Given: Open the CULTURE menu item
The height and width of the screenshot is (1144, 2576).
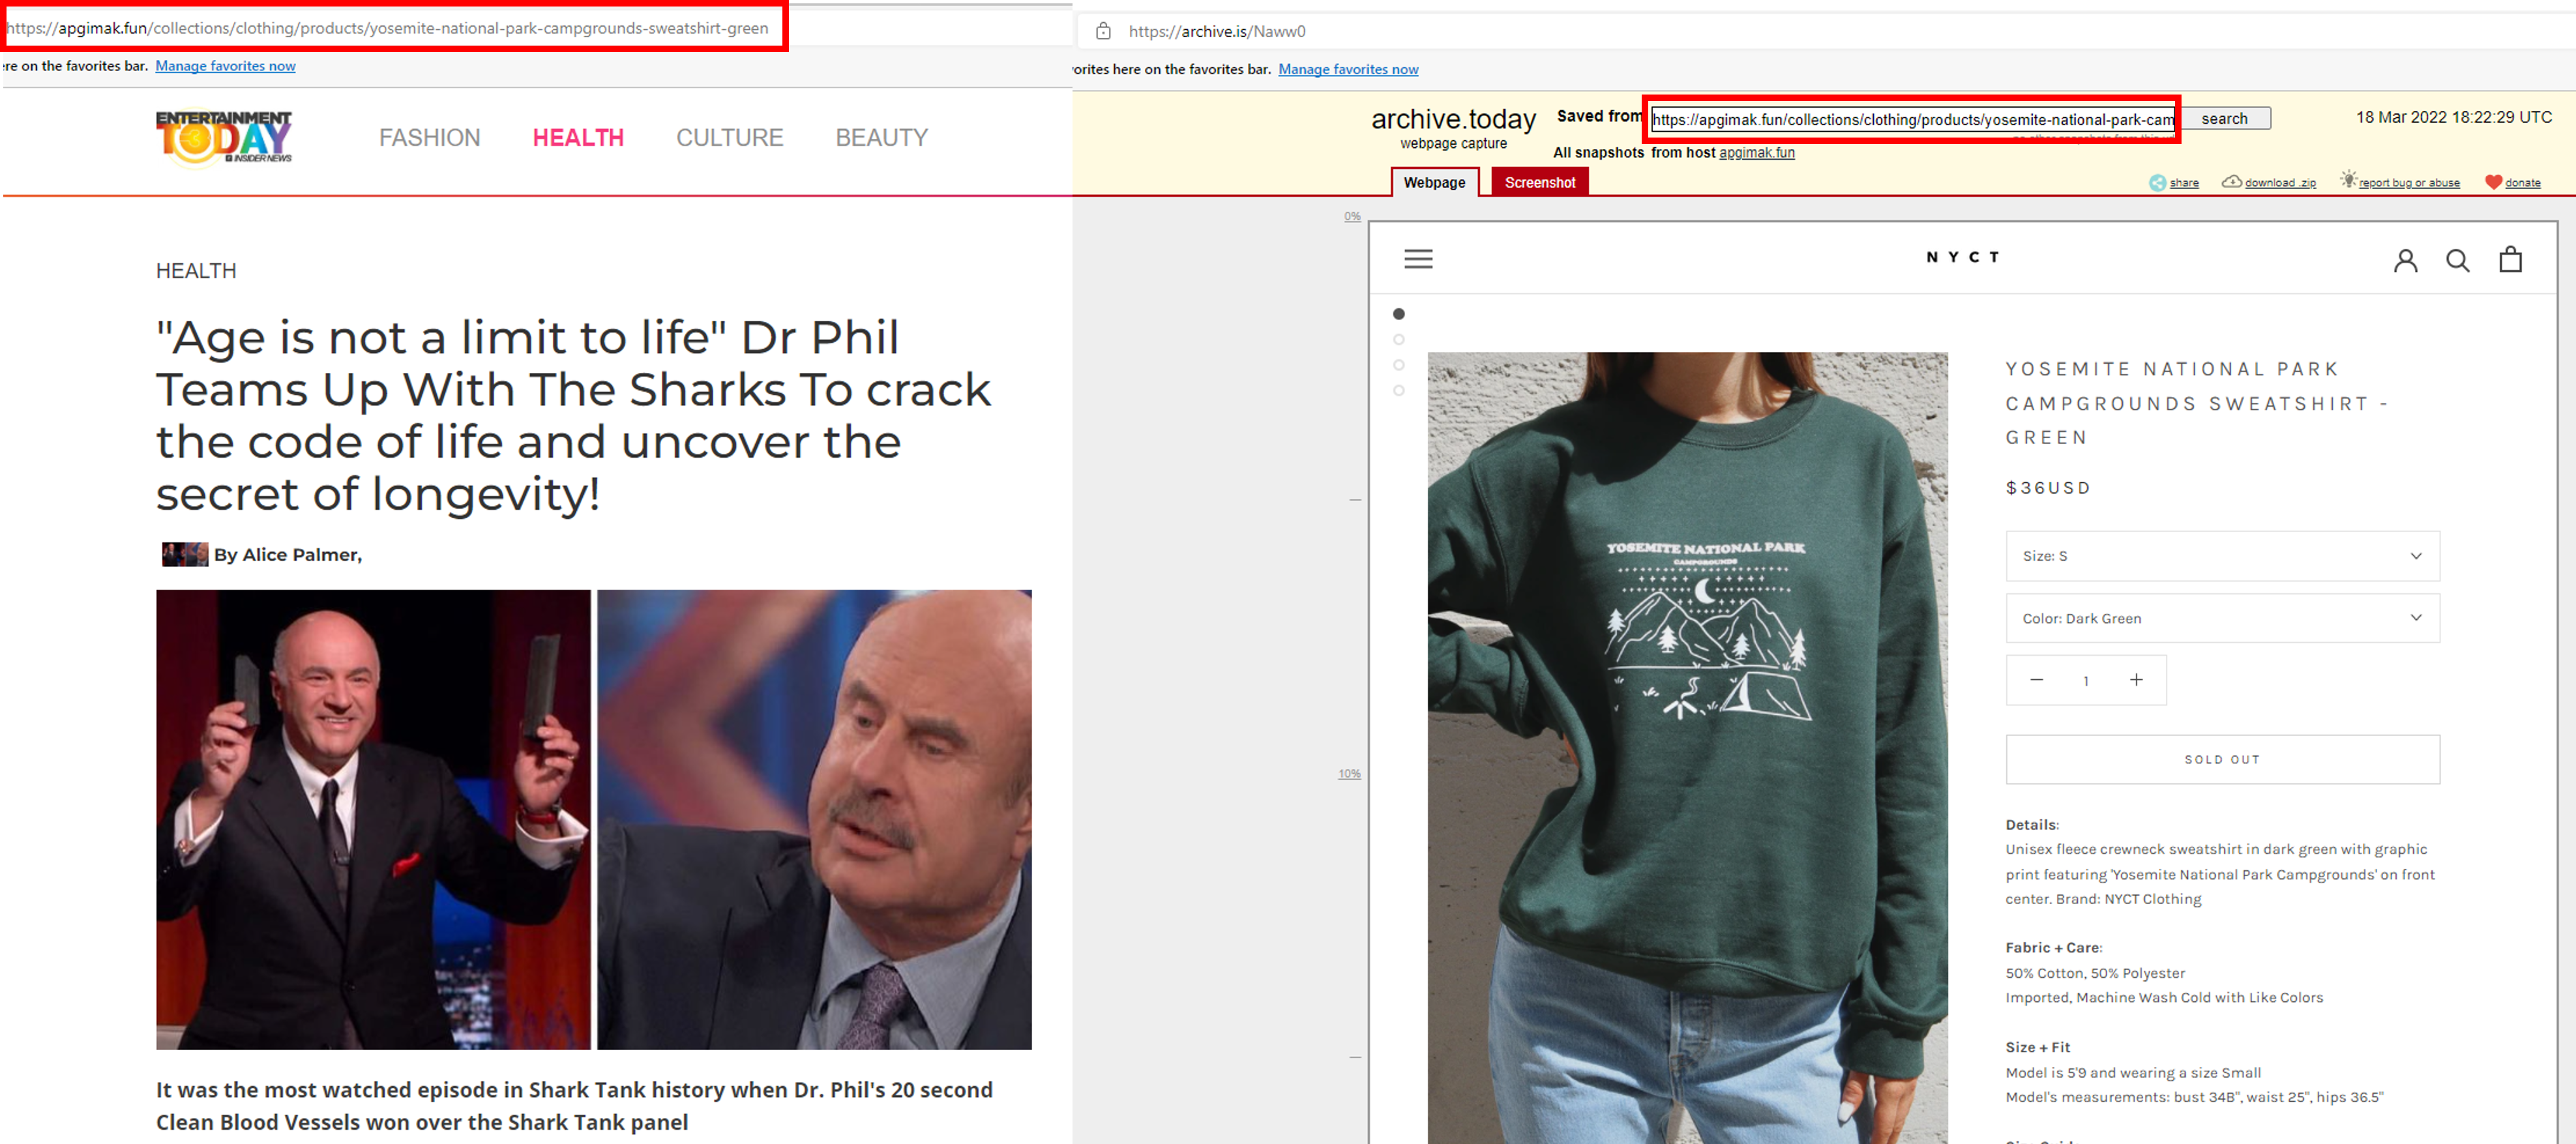Looking at the screenshot, I should (729, 138).
